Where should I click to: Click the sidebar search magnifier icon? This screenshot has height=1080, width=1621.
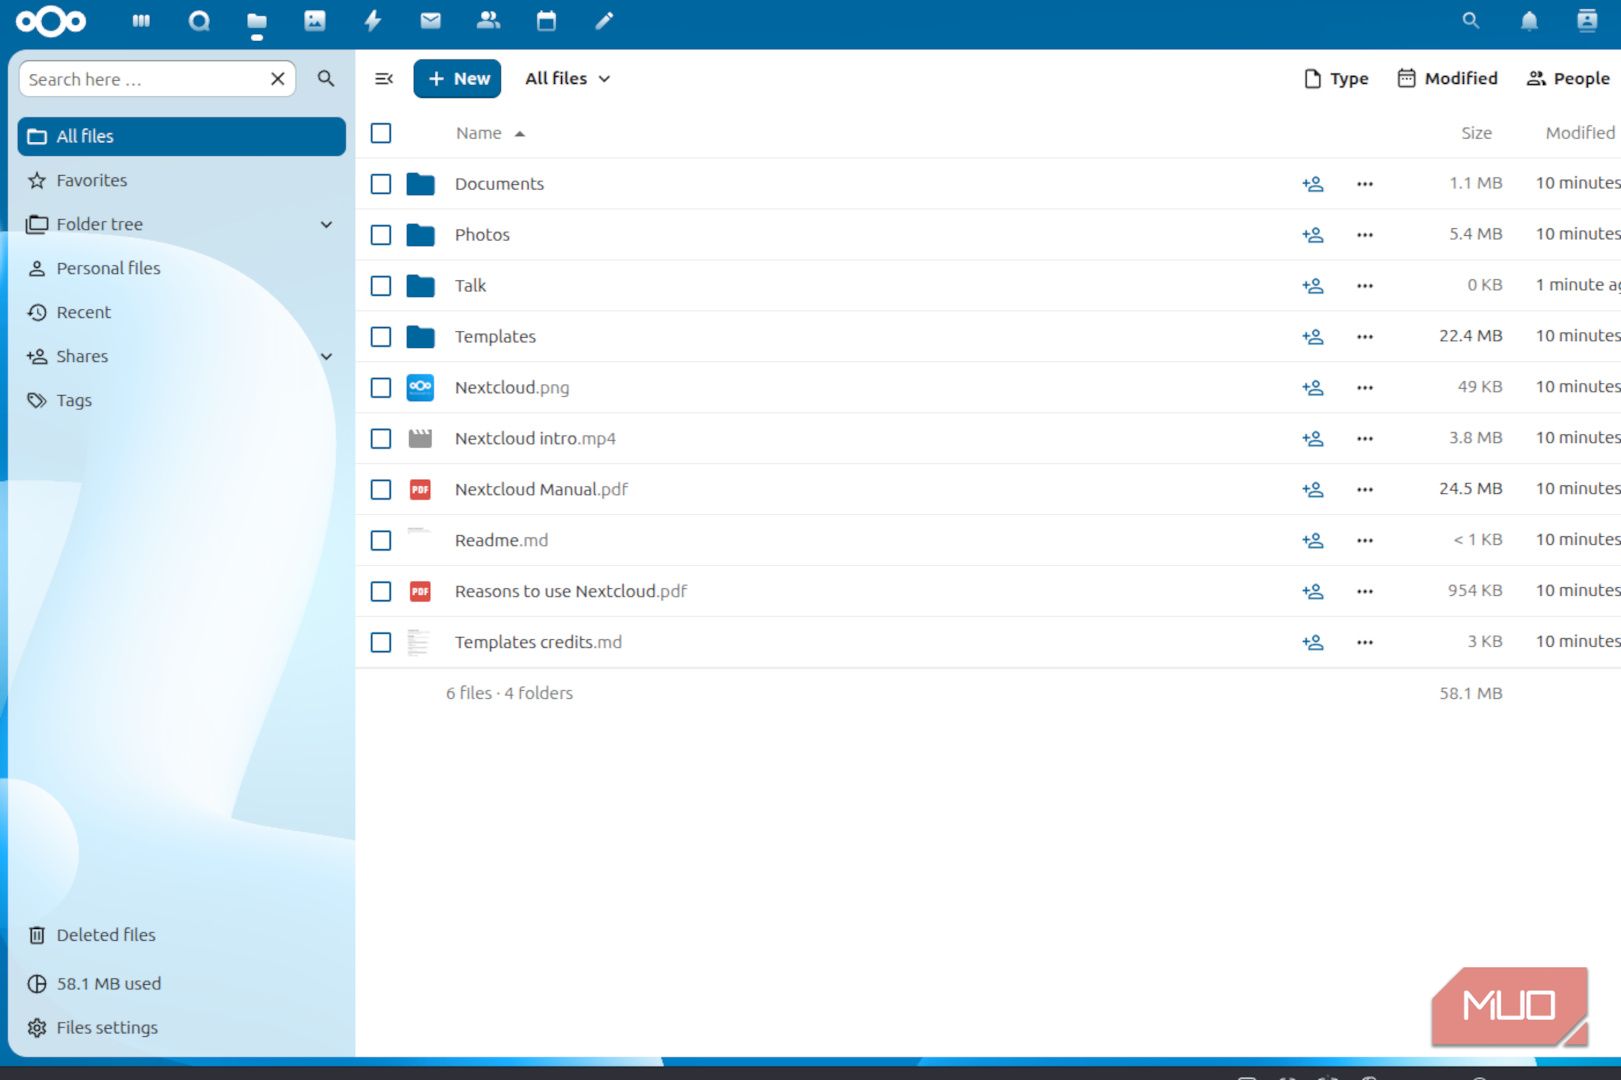tap(326, 78)
